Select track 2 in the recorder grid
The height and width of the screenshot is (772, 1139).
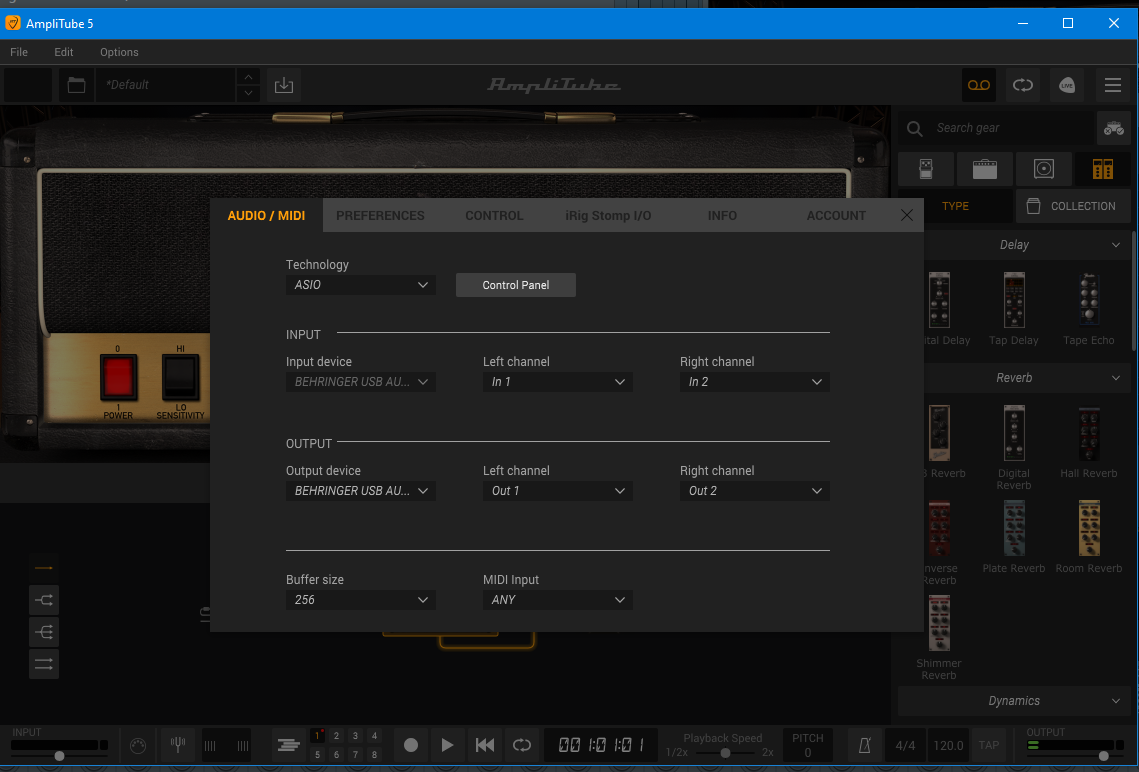336,736
